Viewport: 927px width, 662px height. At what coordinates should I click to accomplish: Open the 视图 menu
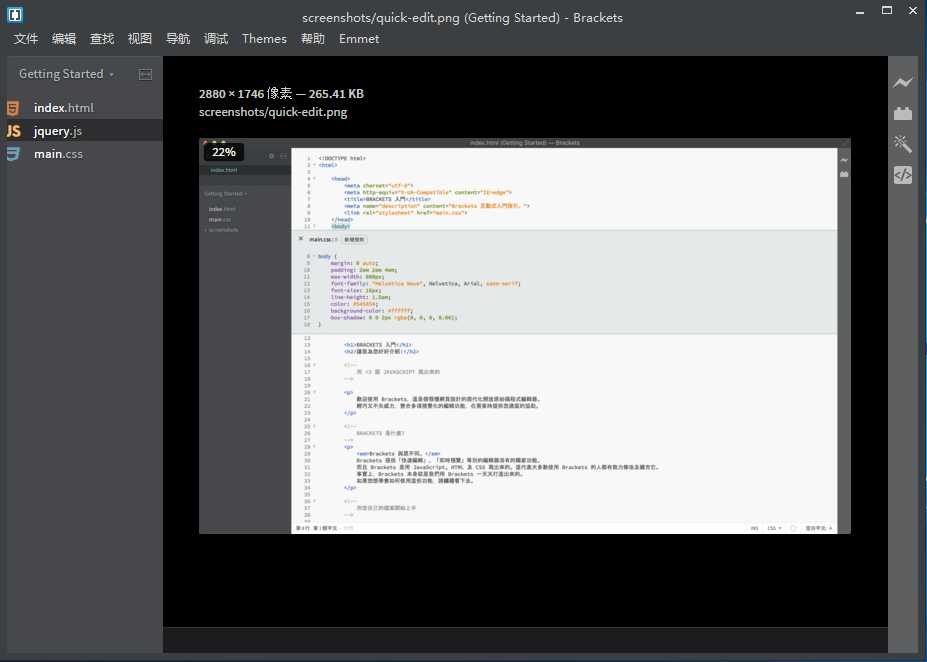click(140, 39)
